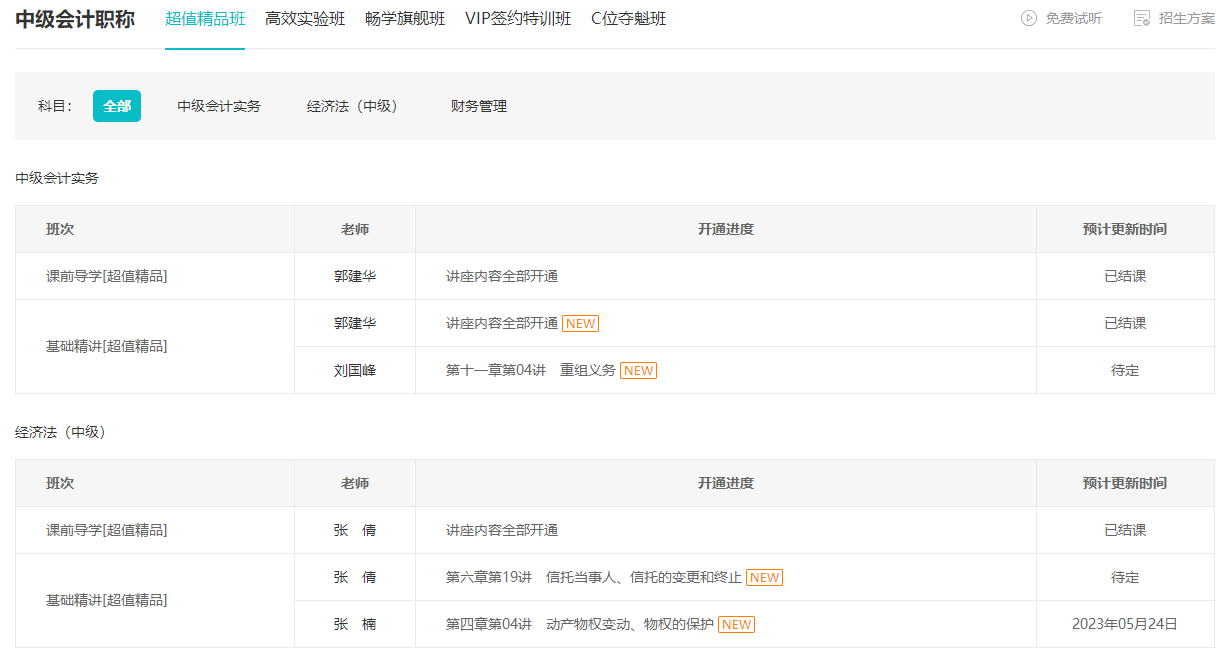This screenshot has height=659, width=1222.
Task: Filter by subject 中级会计实务
Action: [219, 106]
